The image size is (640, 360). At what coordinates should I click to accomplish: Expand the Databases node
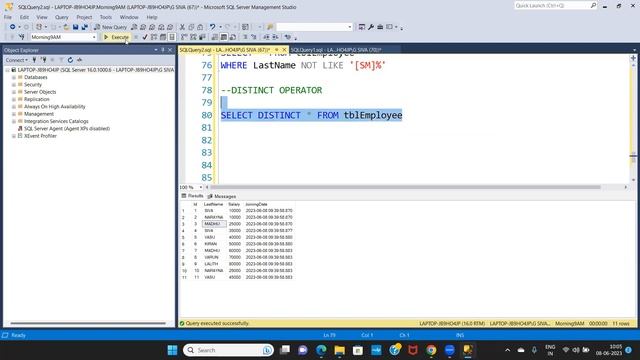coord(14,77)
